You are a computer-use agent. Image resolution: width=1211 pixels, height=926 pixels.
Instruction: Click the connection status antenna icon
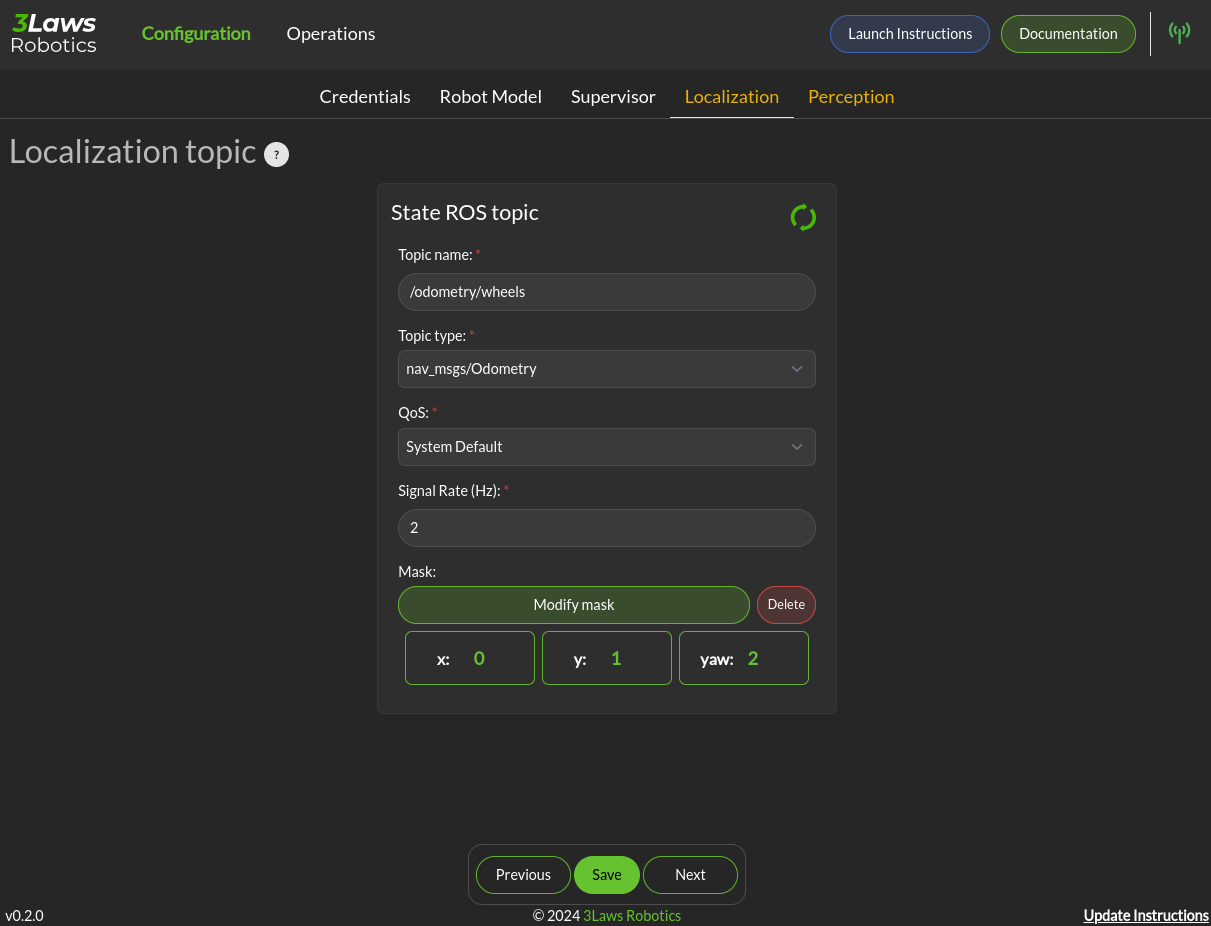coord(1179,33)
